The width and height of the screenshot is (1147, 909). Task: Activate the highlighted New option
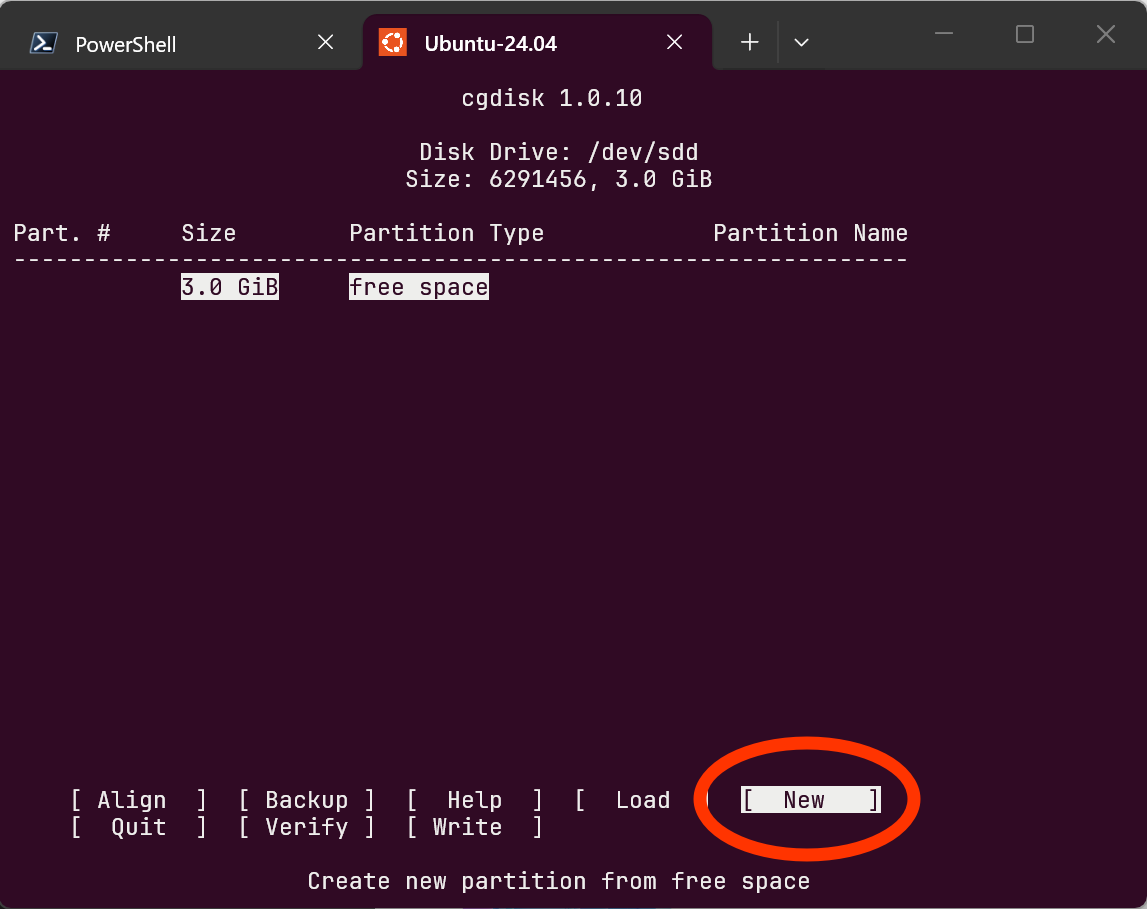click(x=811, y=800)
